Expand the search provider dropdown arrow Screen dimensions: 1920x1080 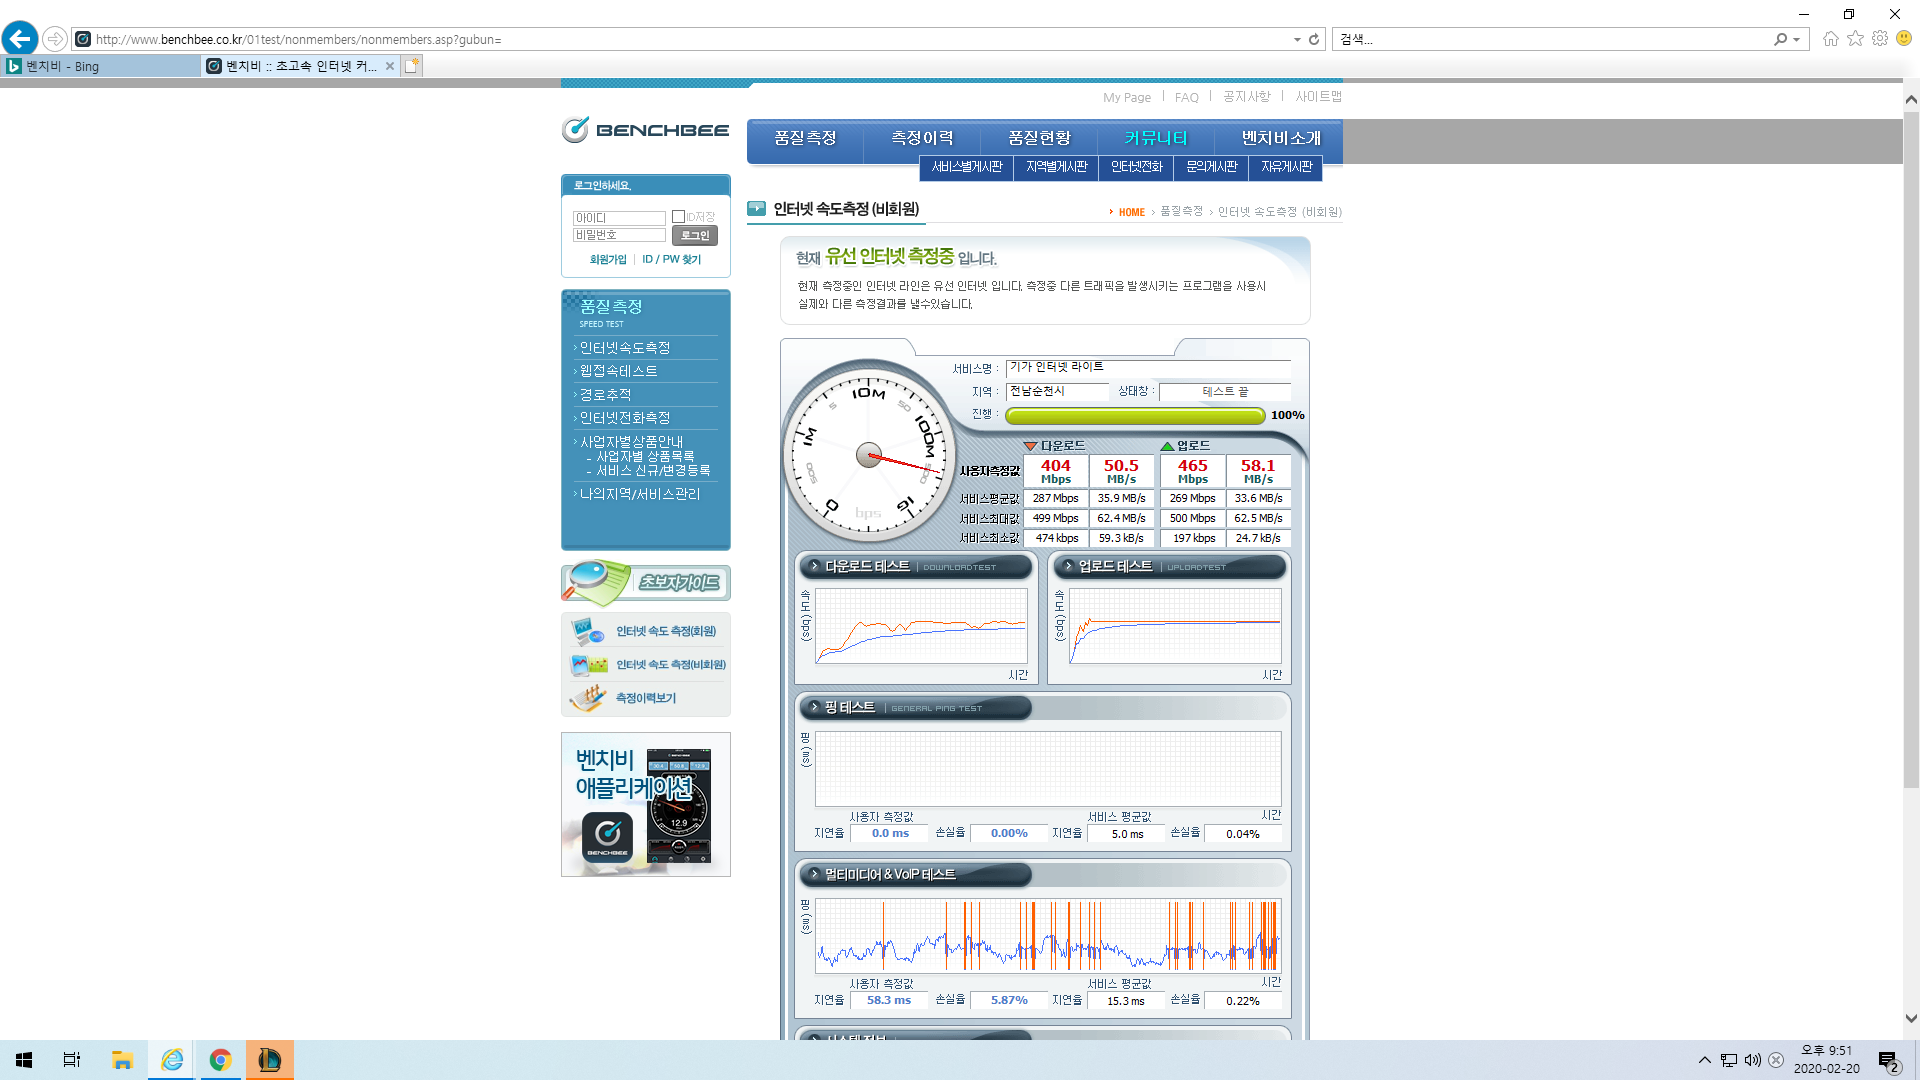coord(1797,39)
